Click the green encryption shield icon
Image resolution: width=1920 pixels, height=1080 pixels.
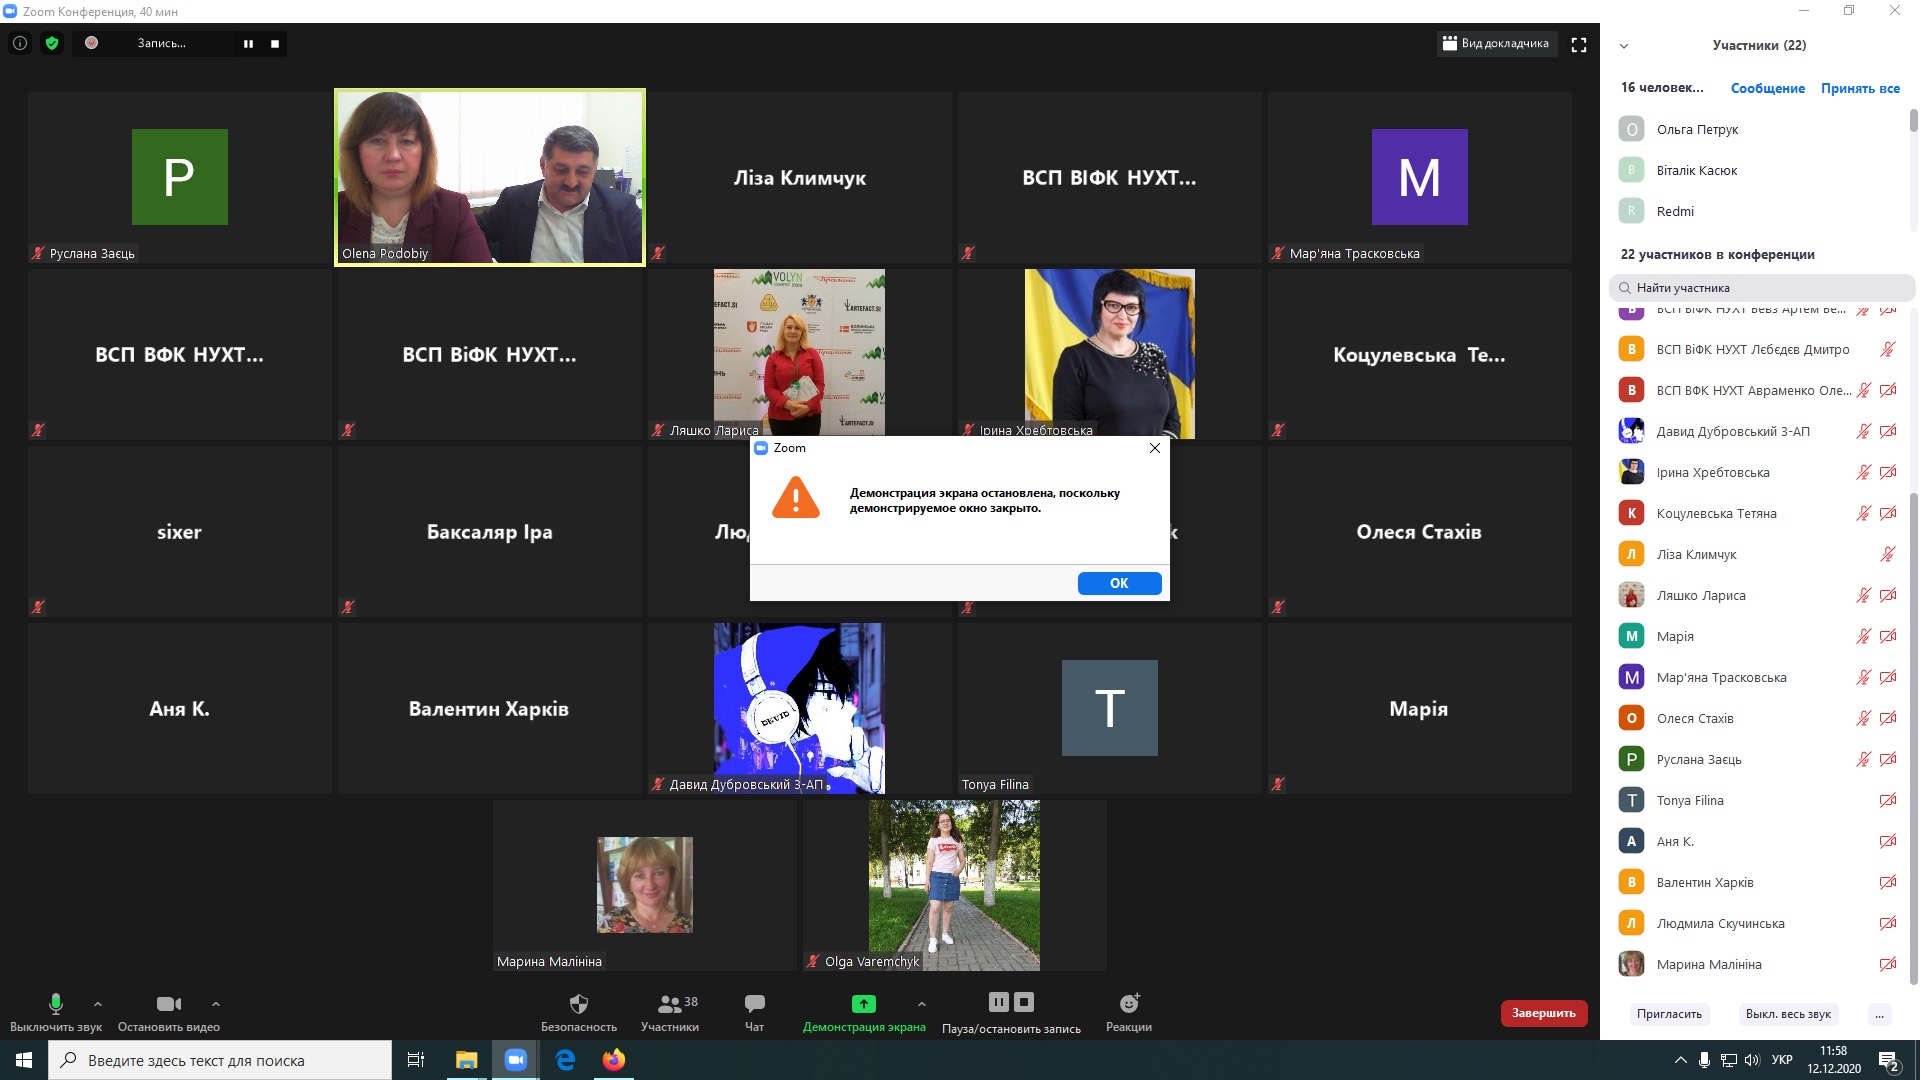point(52,43)
